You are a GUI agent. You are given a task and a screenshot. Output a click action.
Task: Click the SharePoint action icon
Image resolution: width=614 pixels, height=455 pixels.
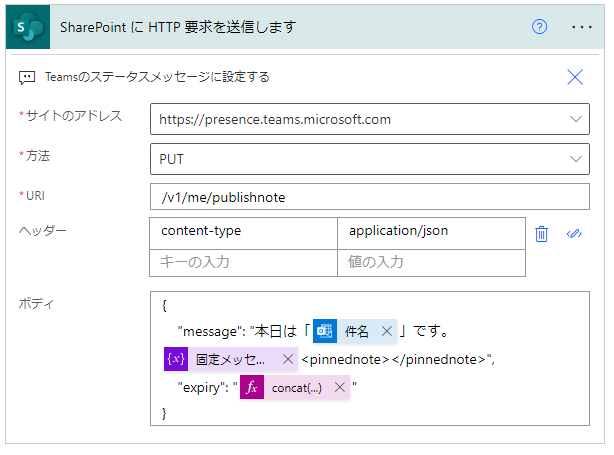(x=28, y=27)
